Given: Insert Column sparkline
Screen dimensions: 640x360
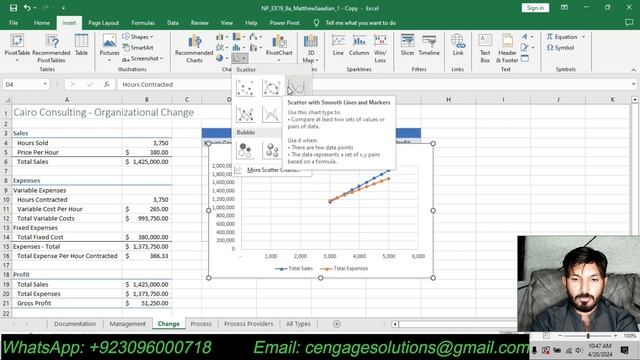Looking at the screenshot, I should pos(359,45).
